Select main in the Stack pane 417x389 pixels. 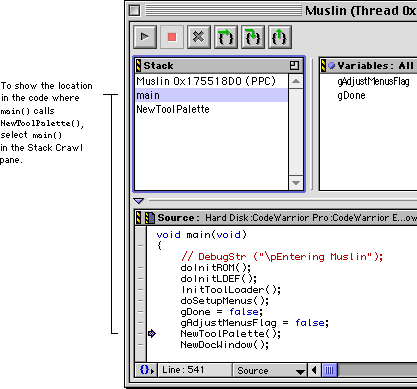point(211,95)
